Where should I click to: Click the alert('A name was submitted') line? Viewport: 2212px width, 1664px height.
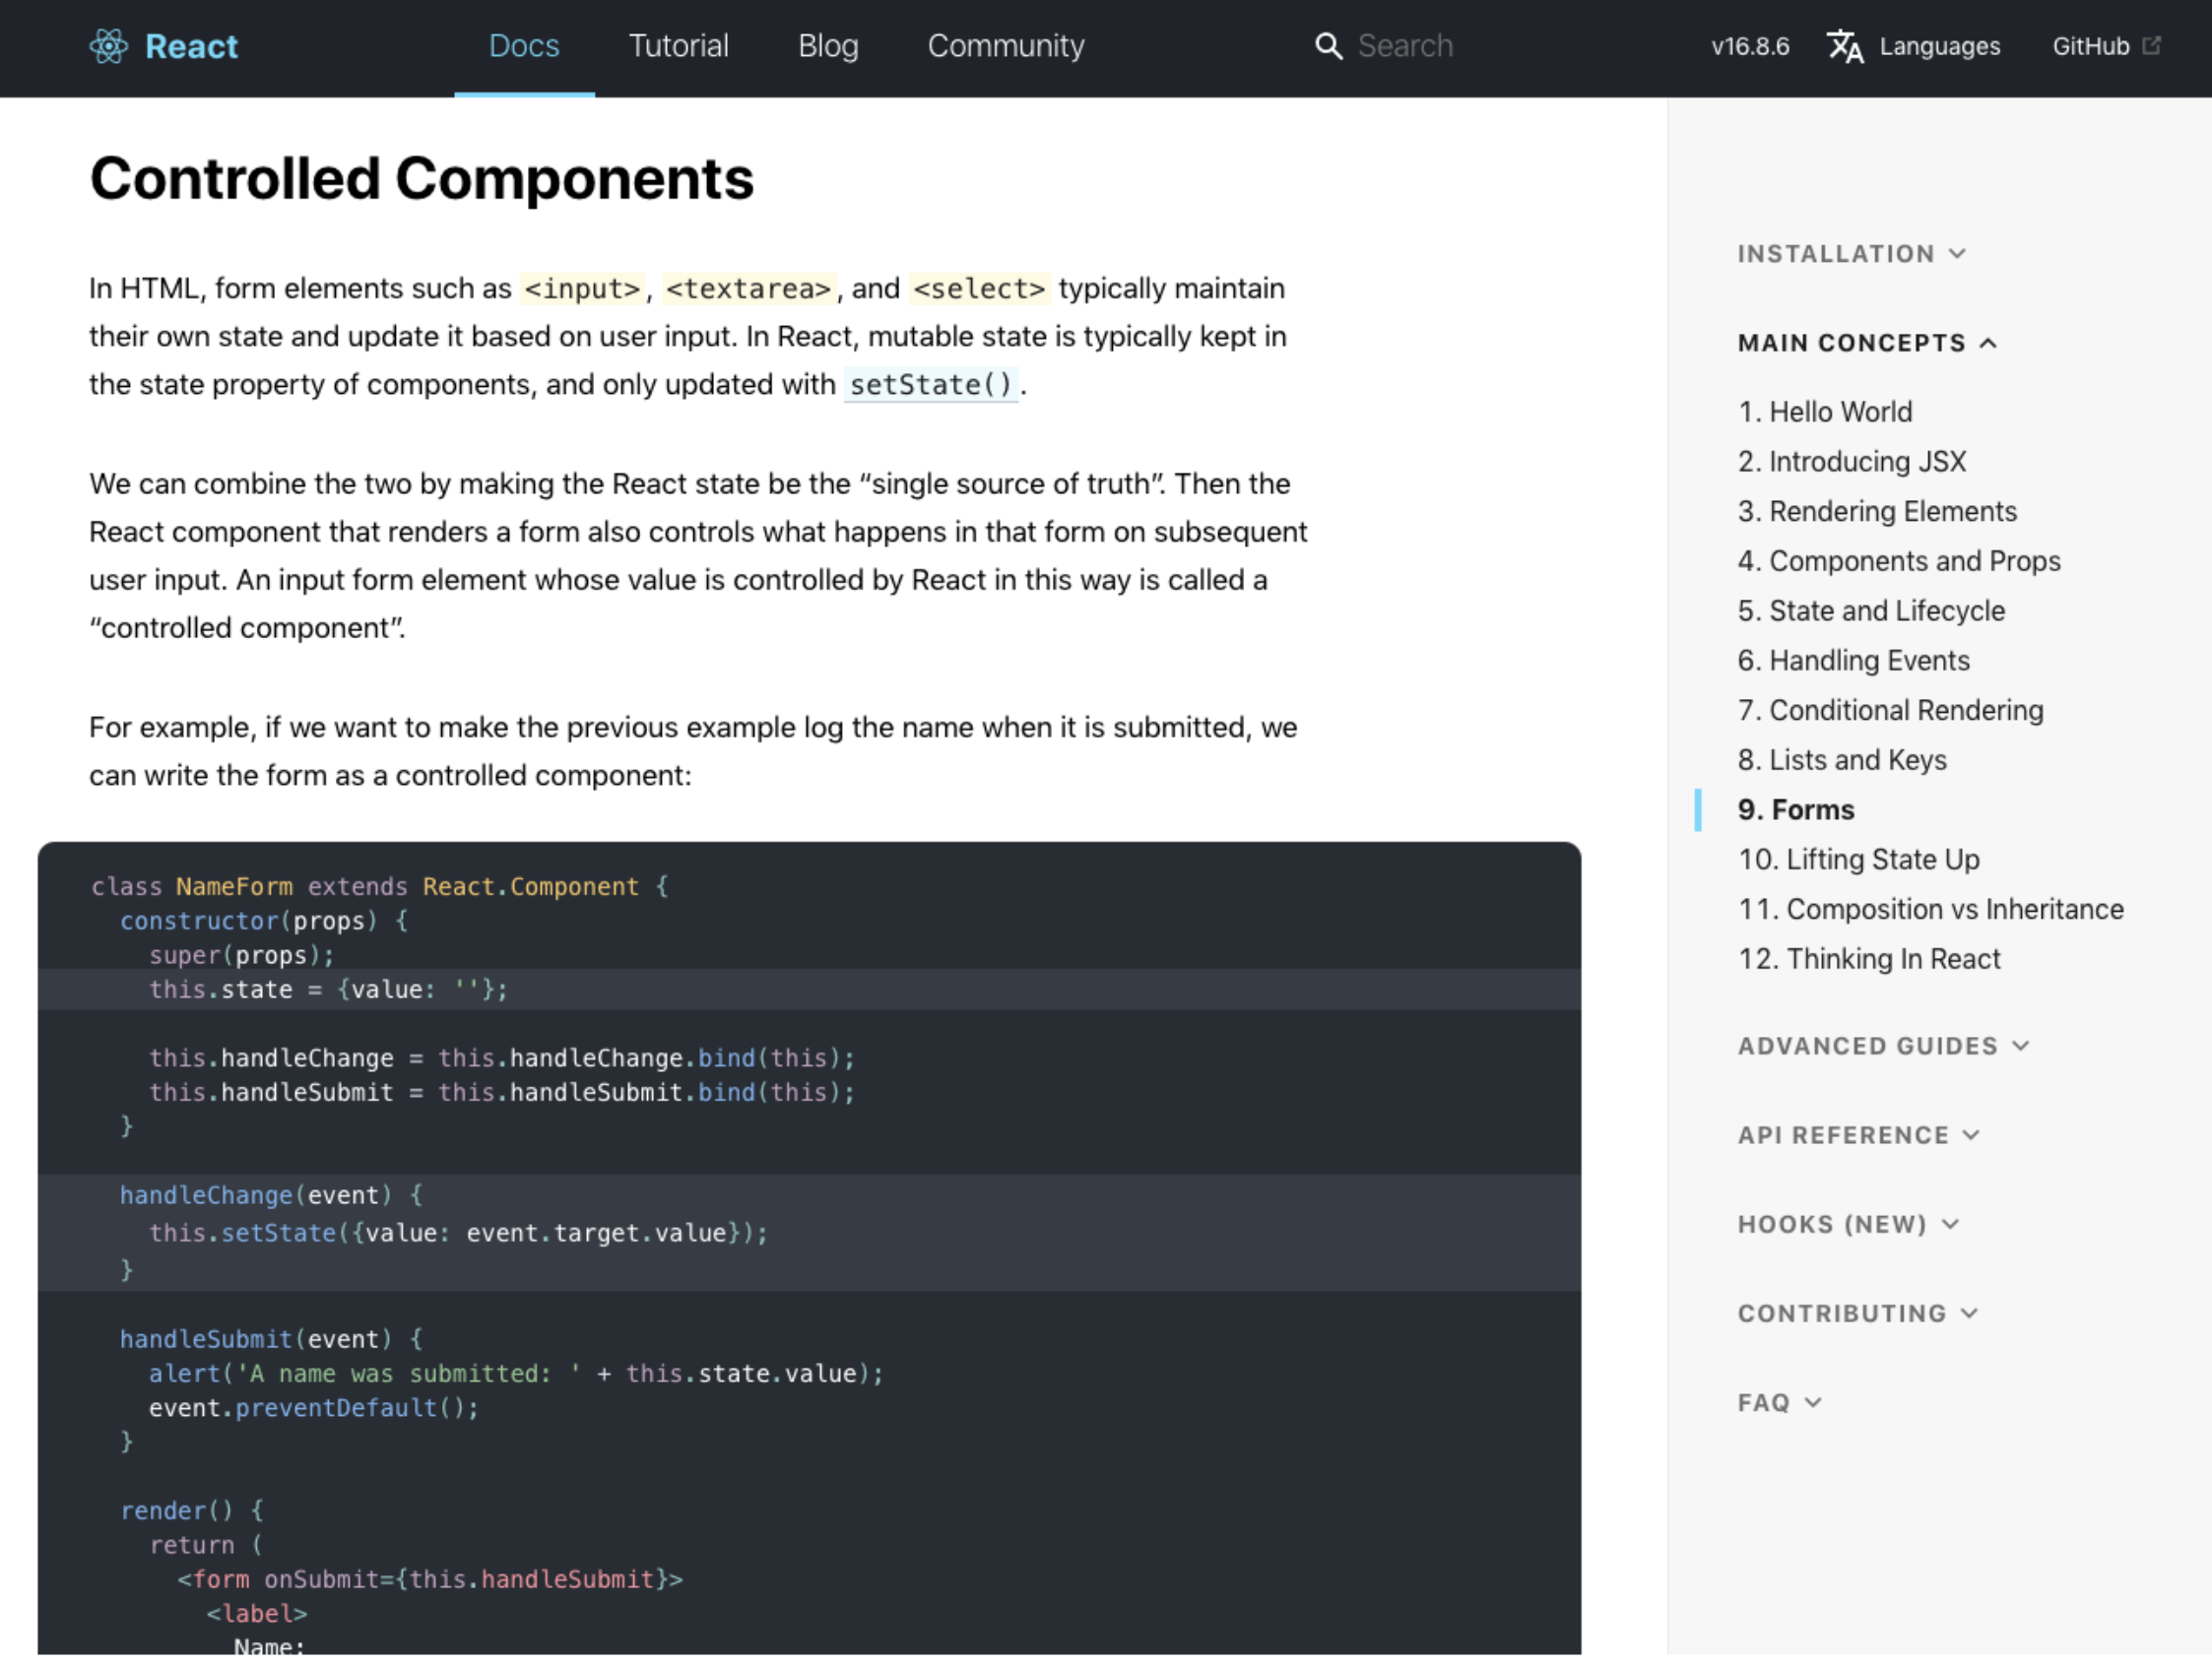(516, 1374)
